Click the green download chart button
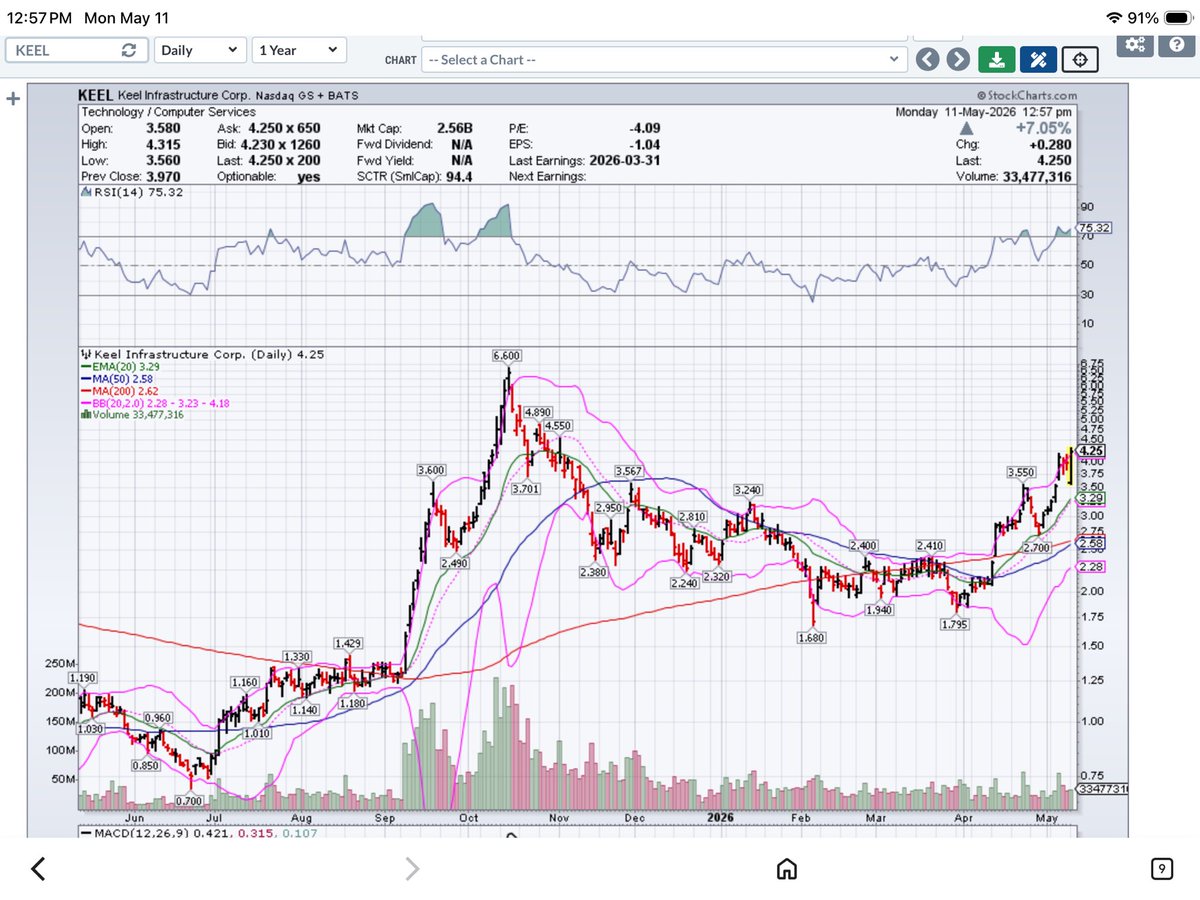1200x900 pixels. tap(996, 59)
